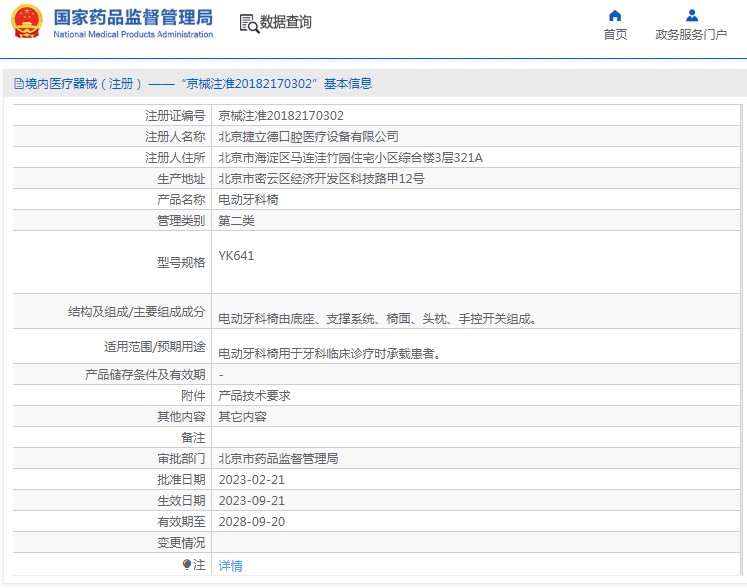Click the 变更情况 label
Image resolution: width=747 pixels, height=588 pixels.
(x=181, y=542)
